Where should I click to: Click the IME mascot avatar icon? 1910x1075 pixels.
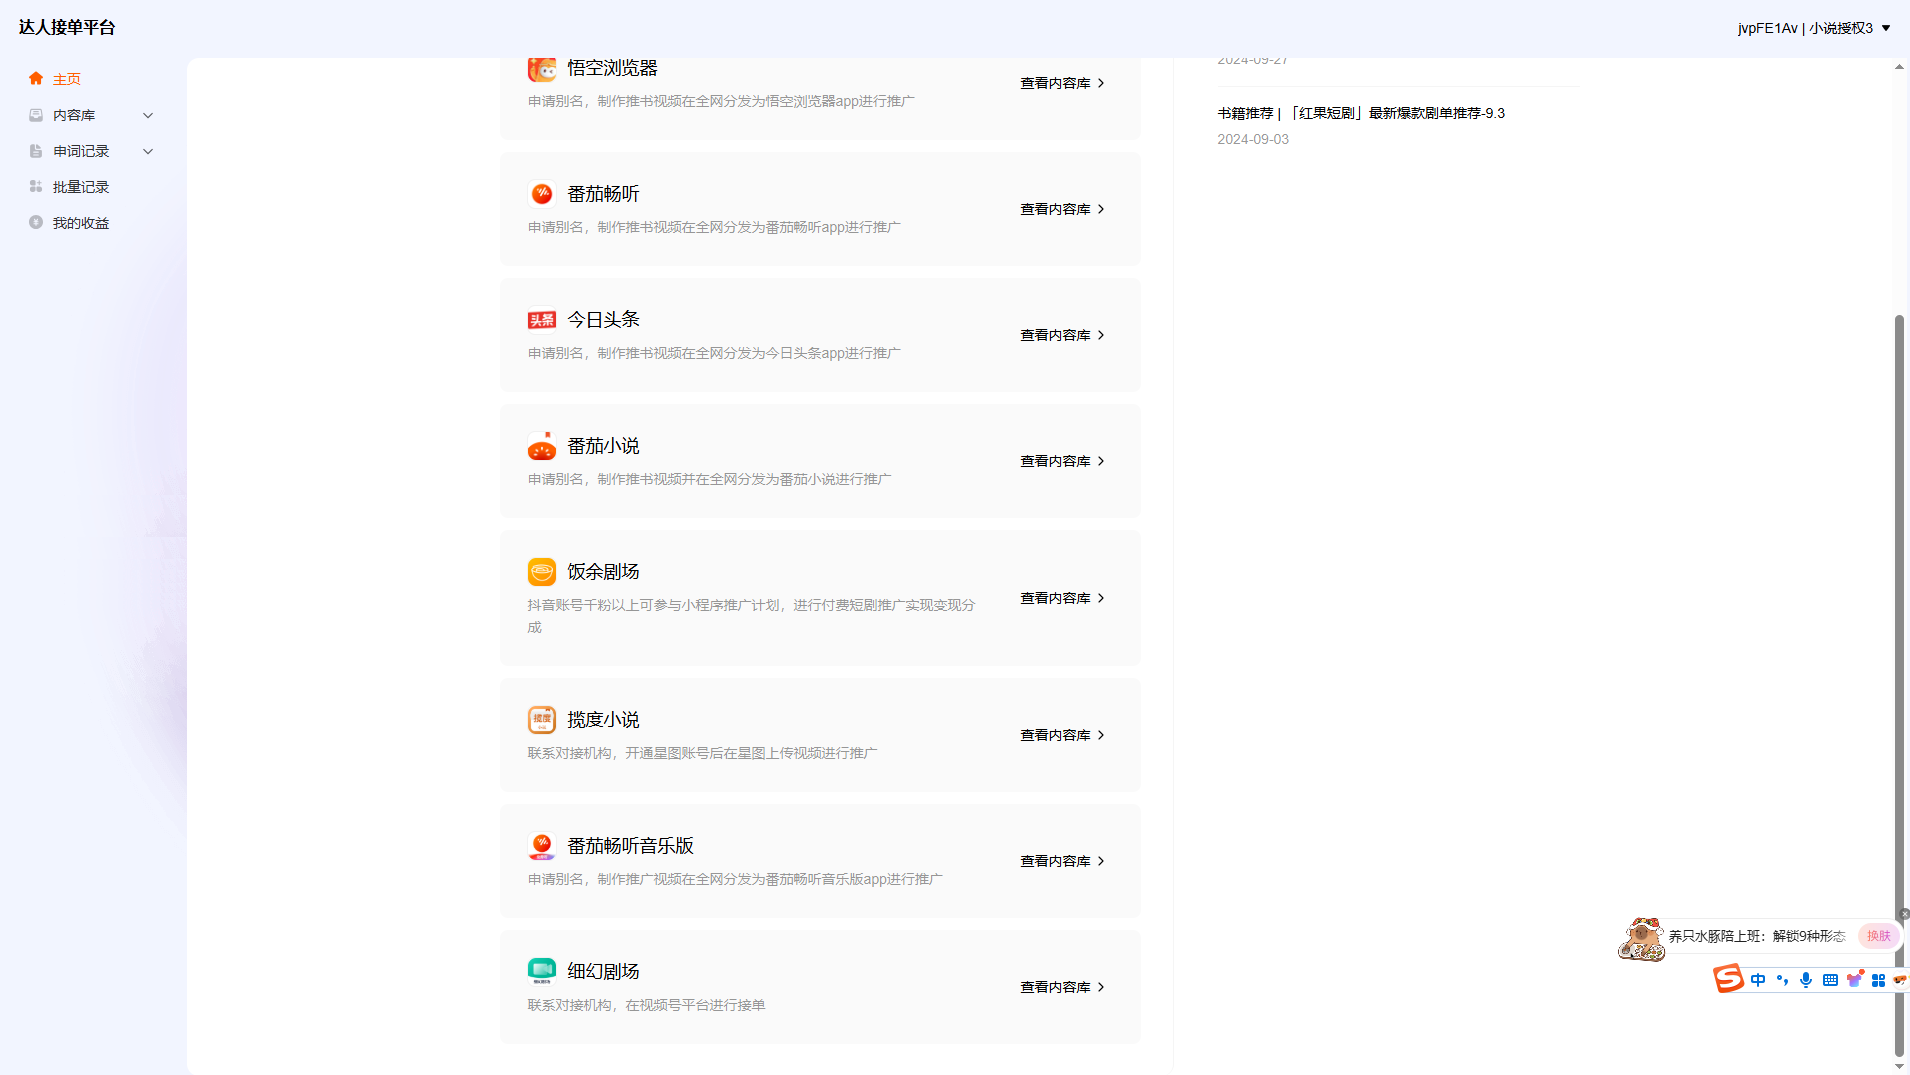tap(1901, 980)
